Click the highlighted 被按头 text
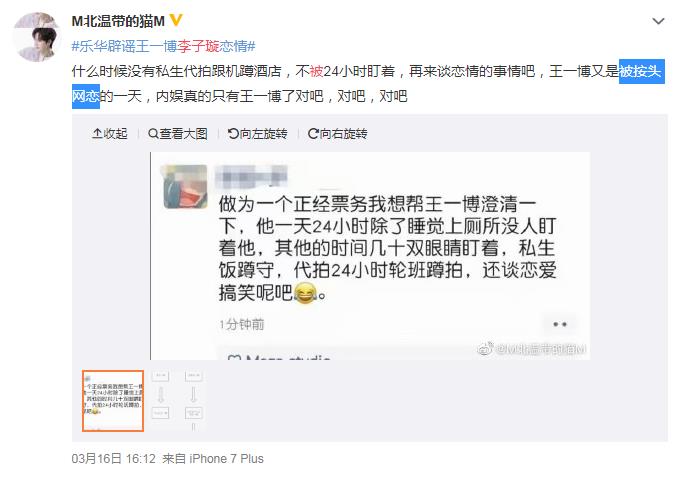Viewport: 682px width, 488px height. point(642,71)
